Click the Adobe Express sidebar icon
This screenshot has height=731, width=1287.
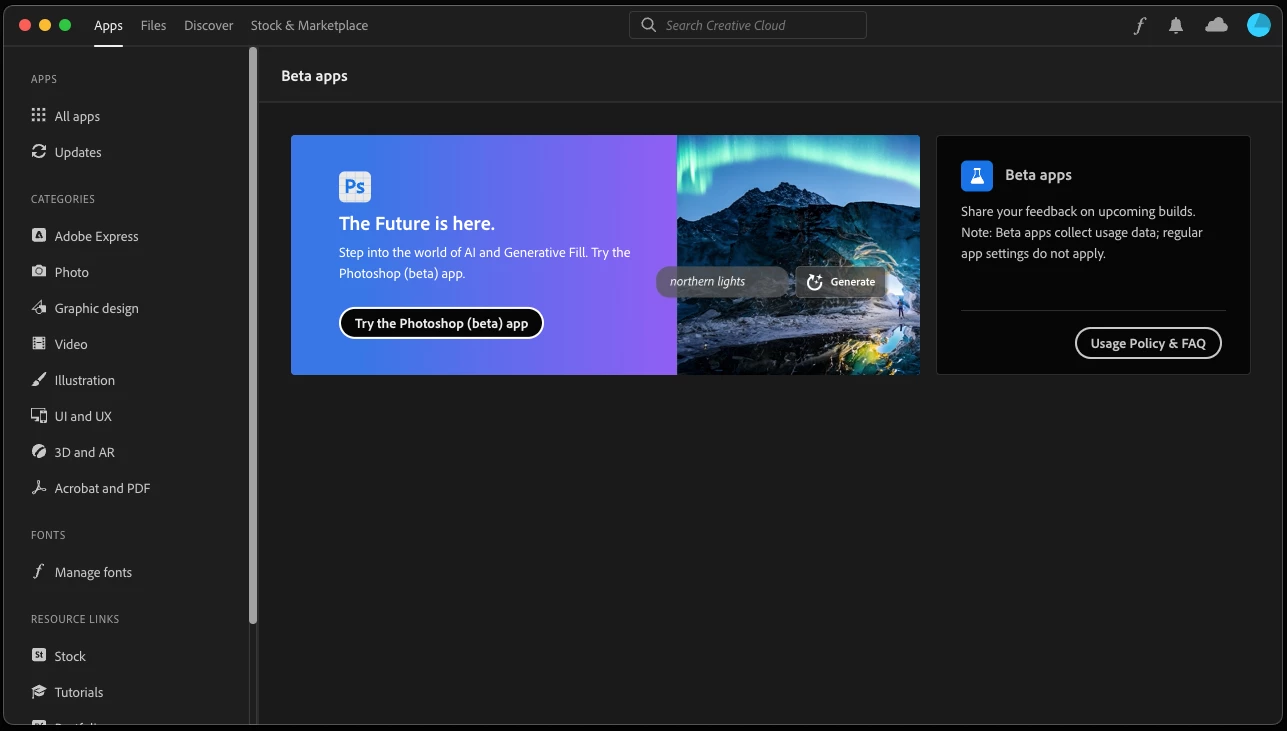[39, 236]
